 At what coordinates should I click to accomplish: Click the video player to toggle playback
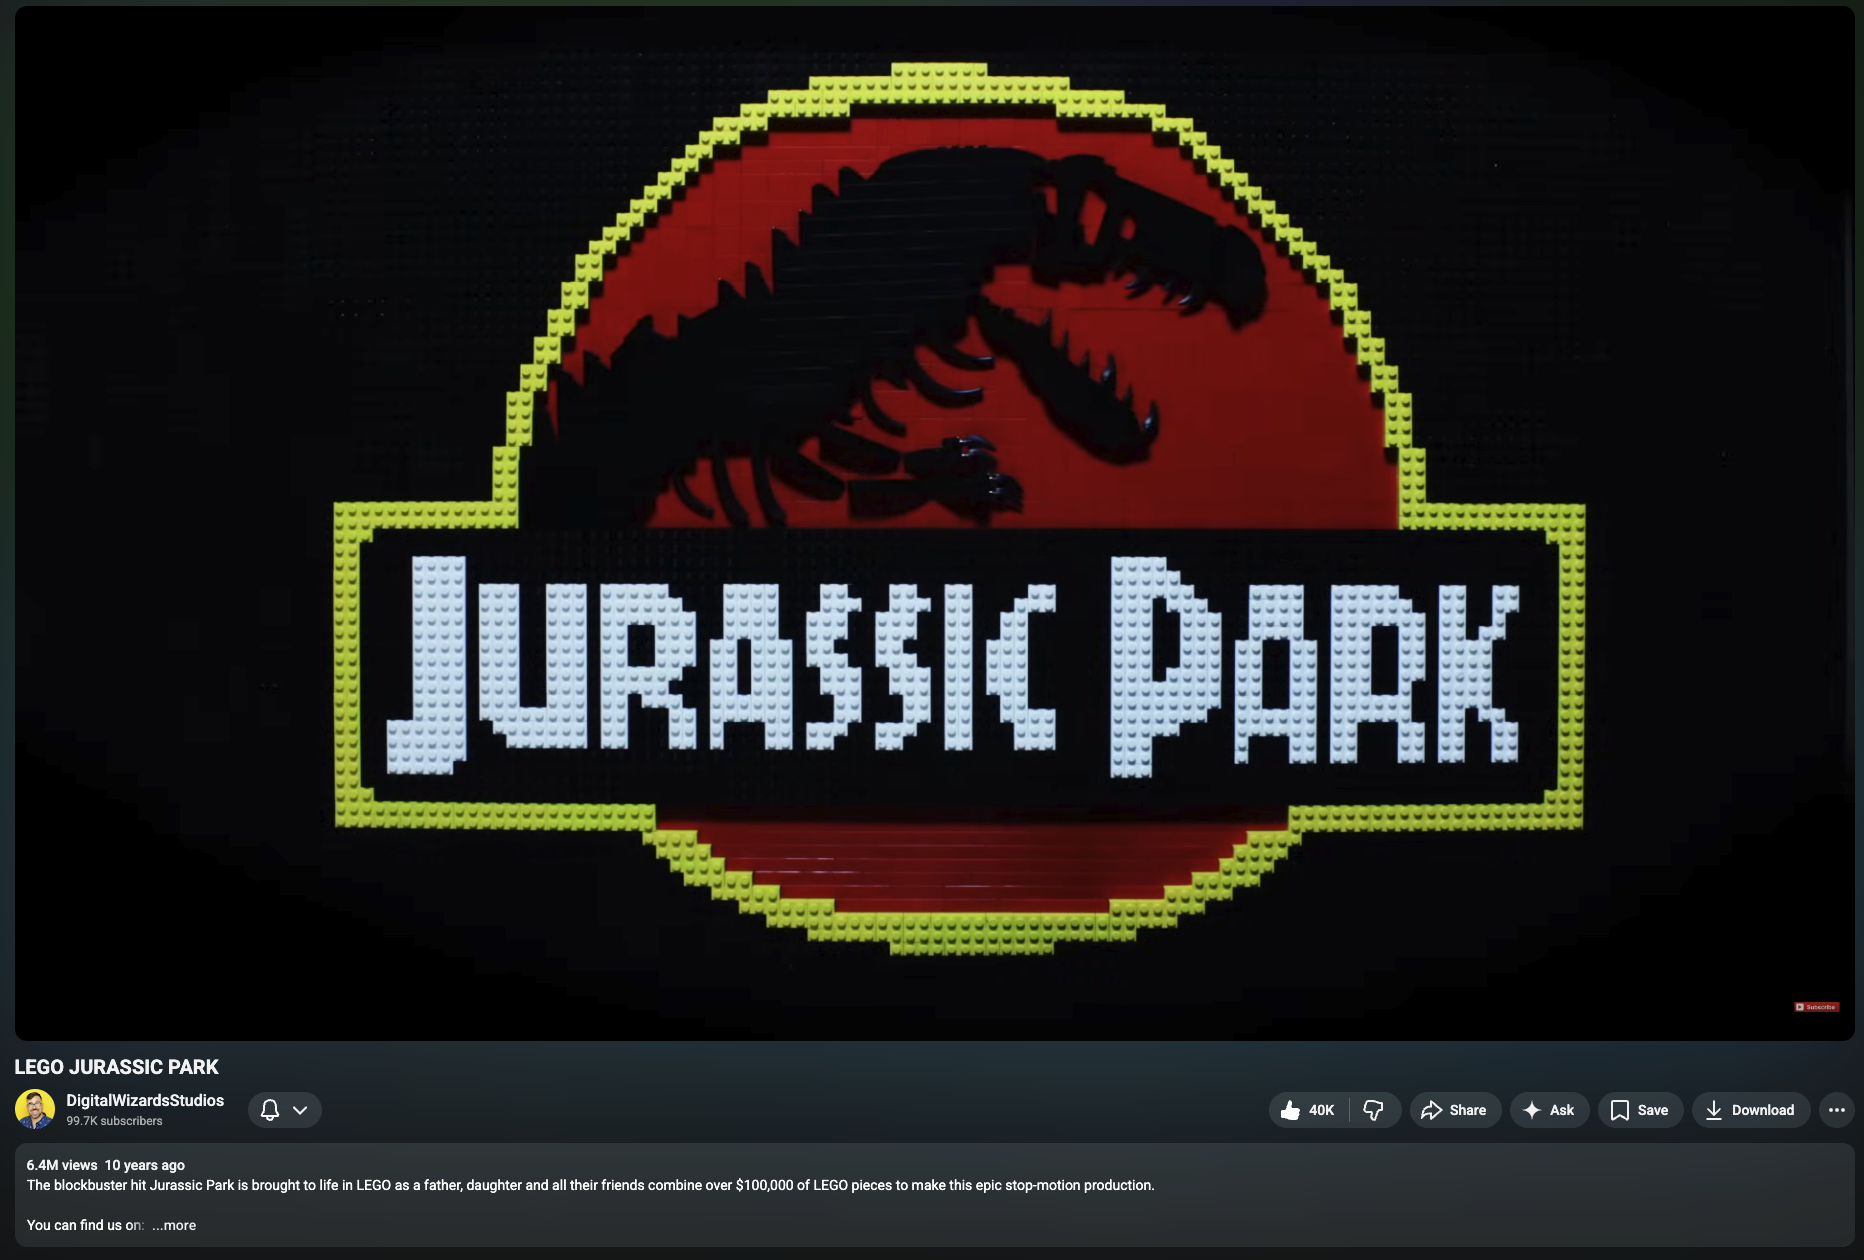pos(934,522)
